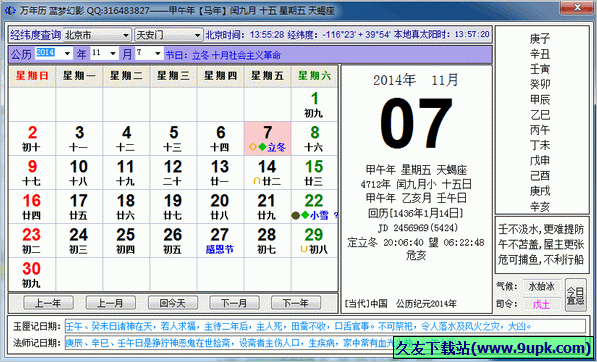Select date 25 初四

126,241
